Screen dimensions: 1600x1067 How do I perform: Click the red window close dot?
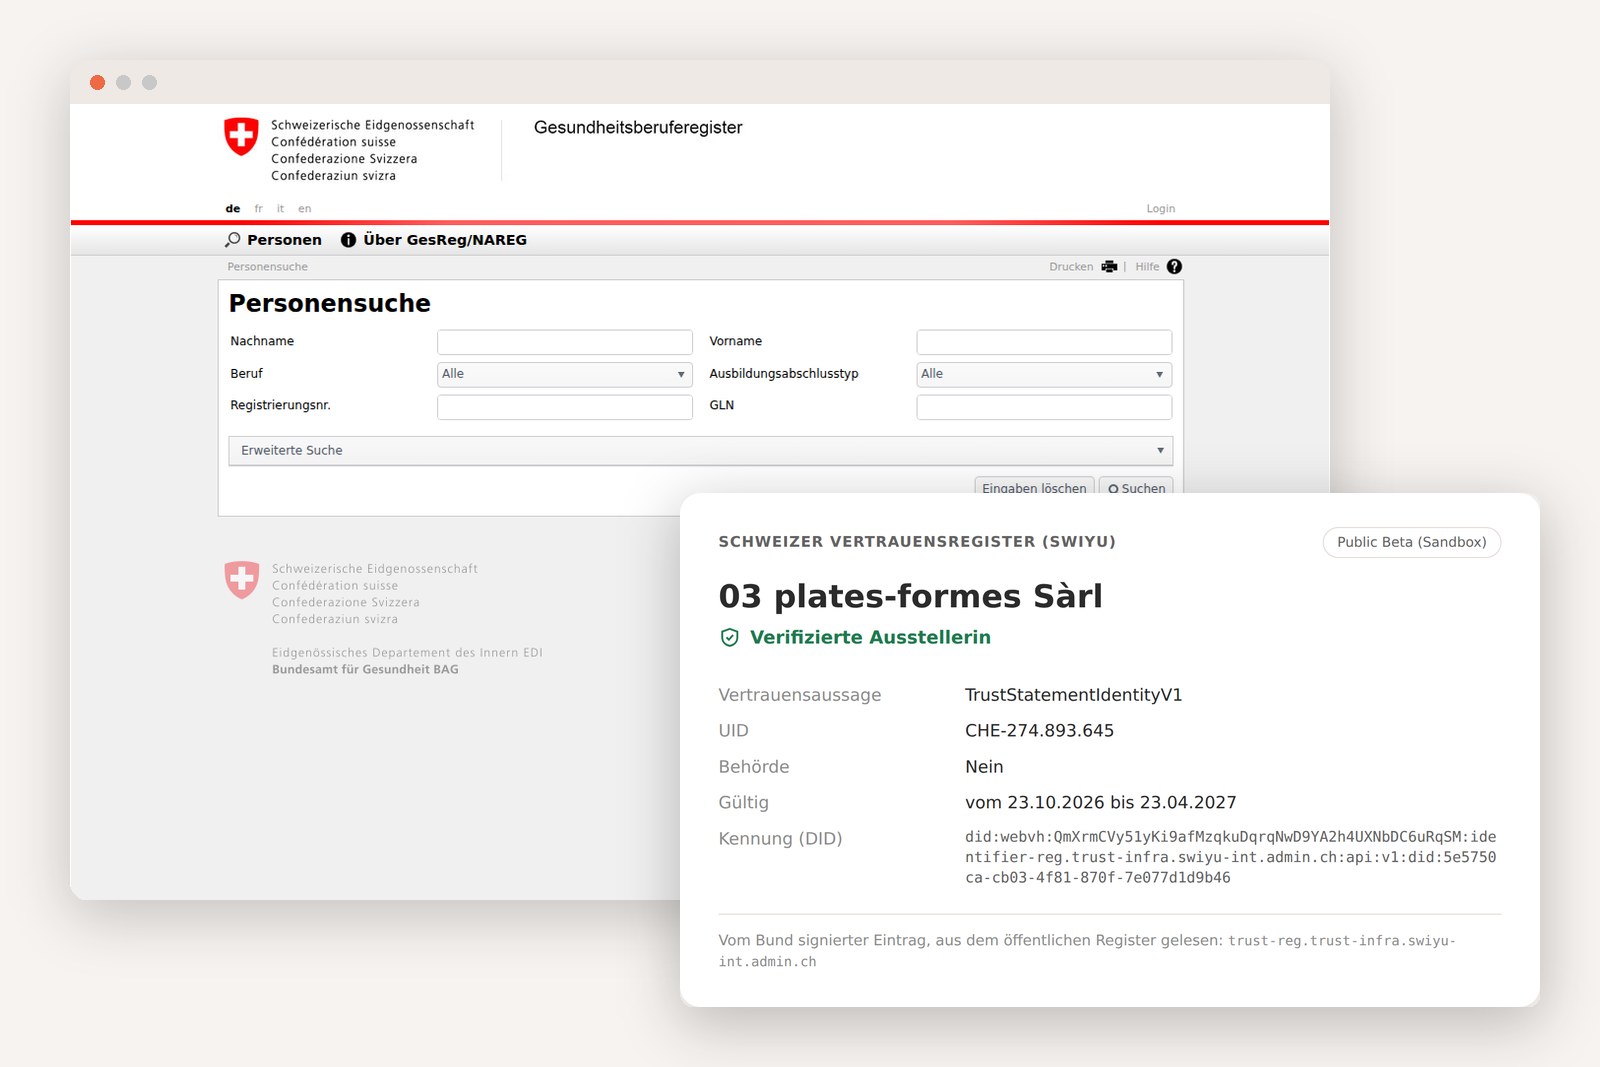[x=97, y=82]
